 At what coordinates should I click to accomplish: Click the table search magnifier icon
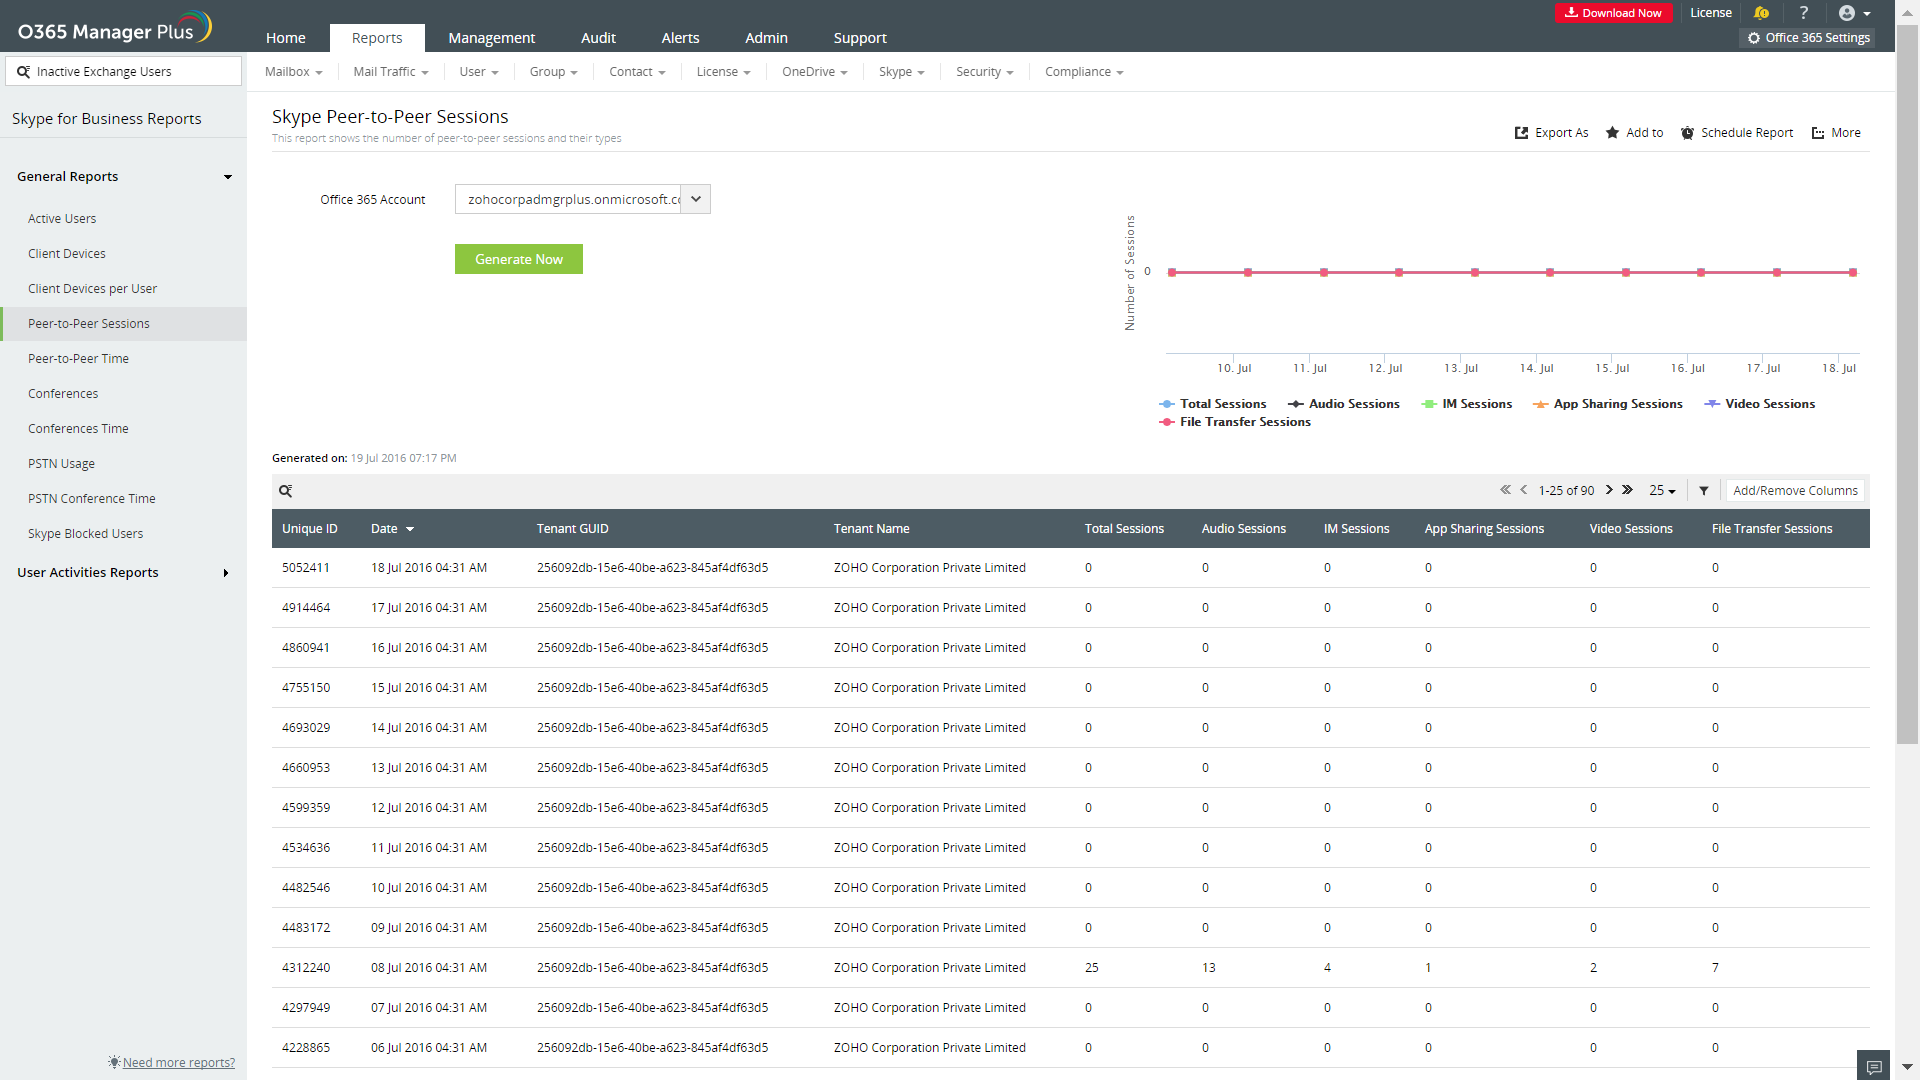(286, 491)
